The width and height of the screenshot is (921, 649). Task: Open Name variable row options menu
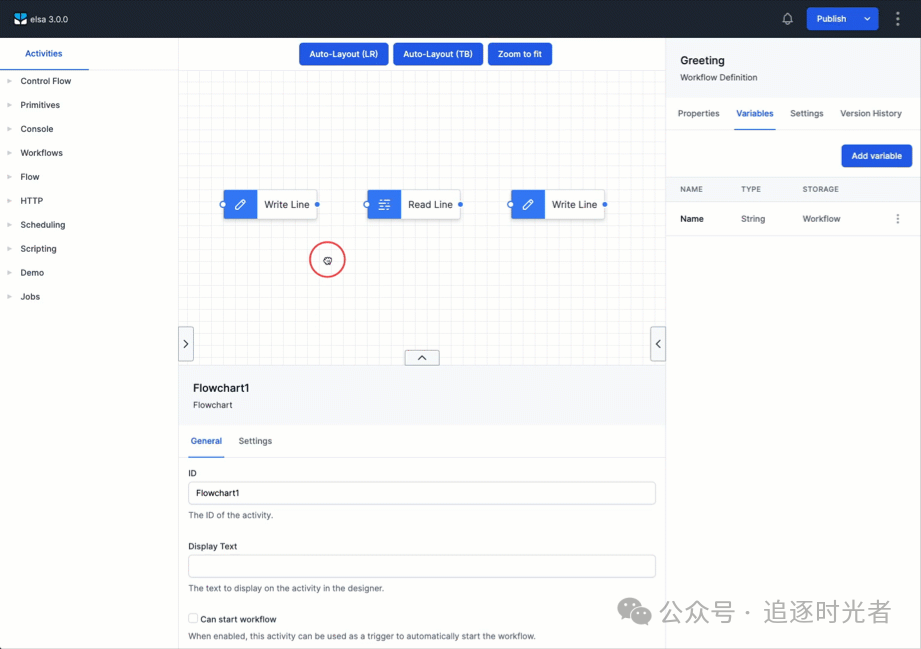(897, 218)
